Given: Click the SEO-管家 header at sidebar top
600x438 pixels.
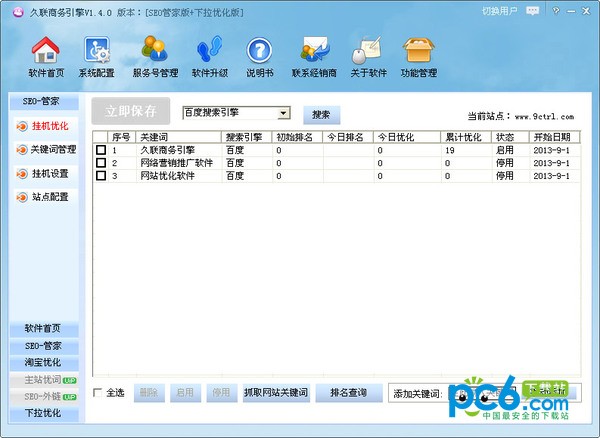Looking at the screenshot, I should [x=44, y=101].
